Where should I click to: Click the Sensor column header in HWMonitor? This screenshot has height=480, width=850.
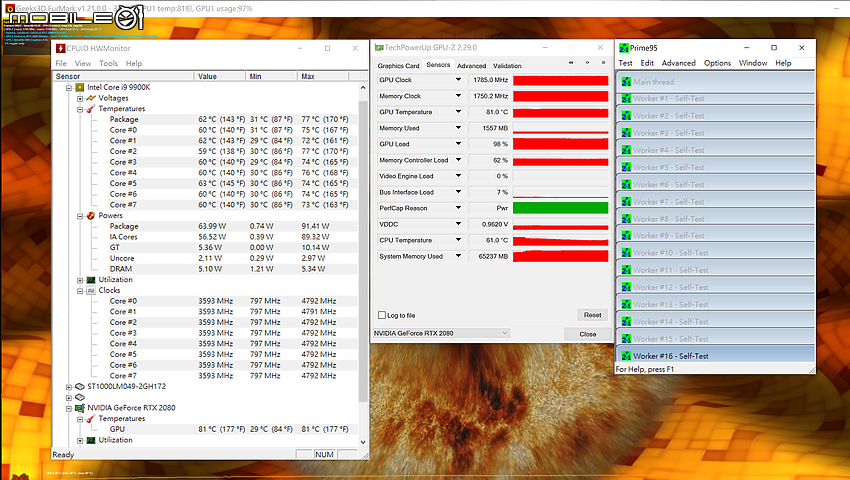tap(123, 76)
